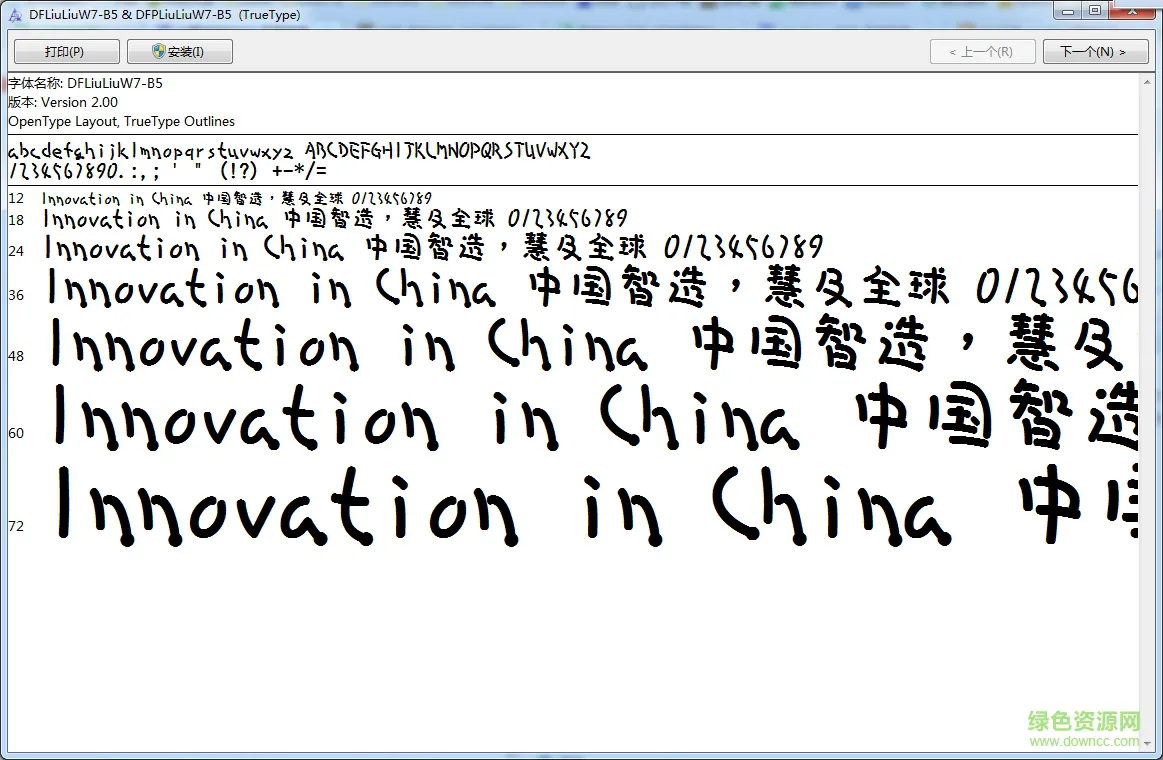The height and width of the screenshot is (760, 1163).
Task: Click the vertical scrollbar track
Action: click(x=1147, y=412)
